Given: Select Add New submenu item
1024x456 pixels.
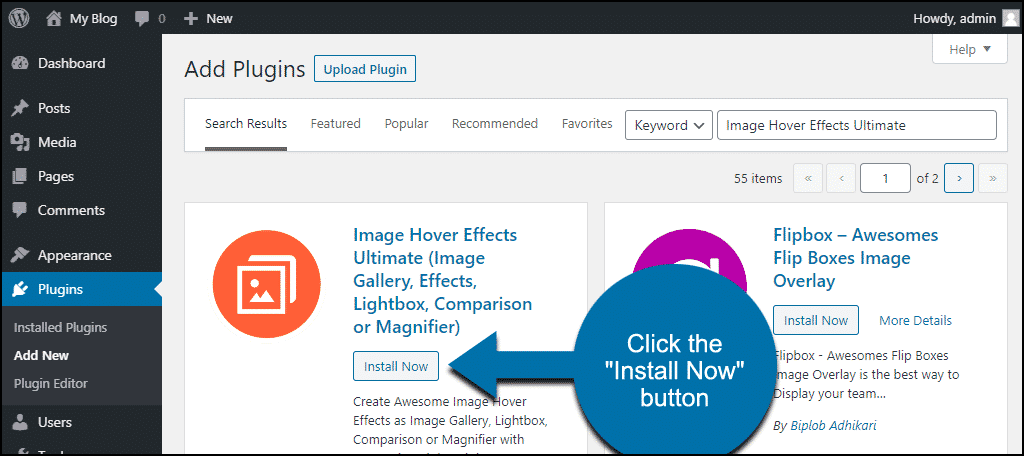Looking at the screenshot, I should click(x=41, y=356).
